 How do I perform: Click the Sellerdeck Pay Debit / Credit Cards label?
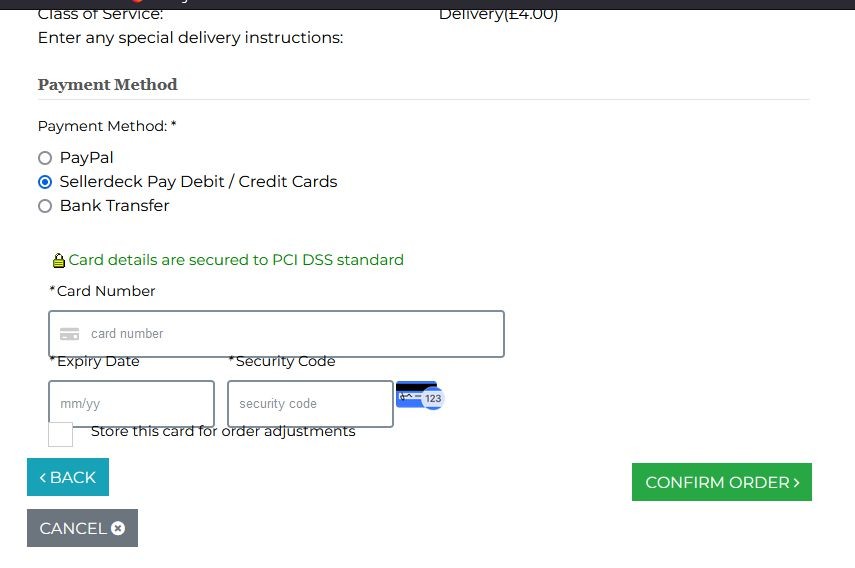tap(198, 182)
